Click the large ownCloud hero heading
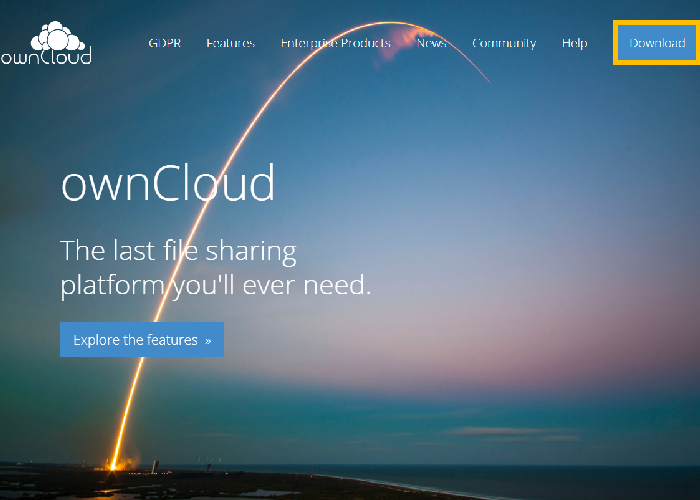 point(167,184)
